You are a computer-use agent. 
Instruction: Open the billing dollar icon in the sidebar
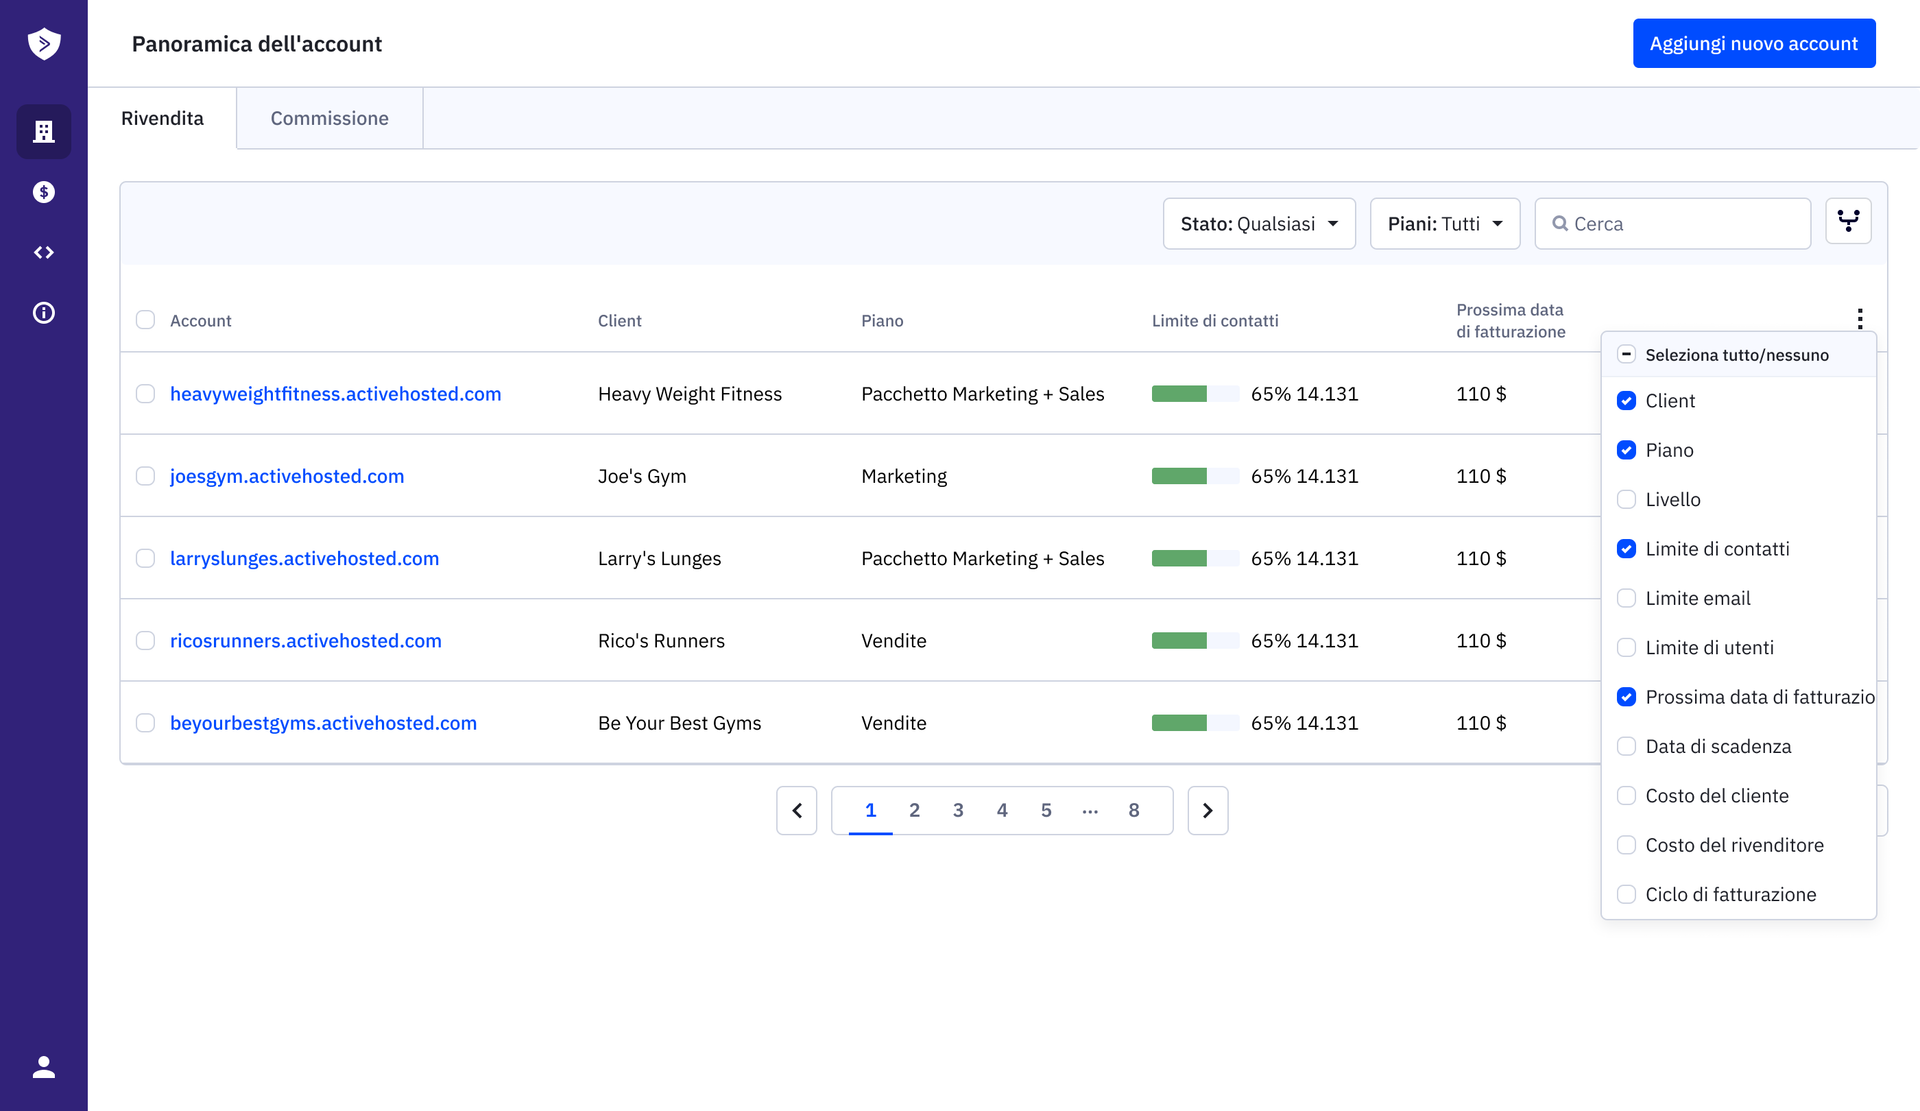click(x=44, y=192)
